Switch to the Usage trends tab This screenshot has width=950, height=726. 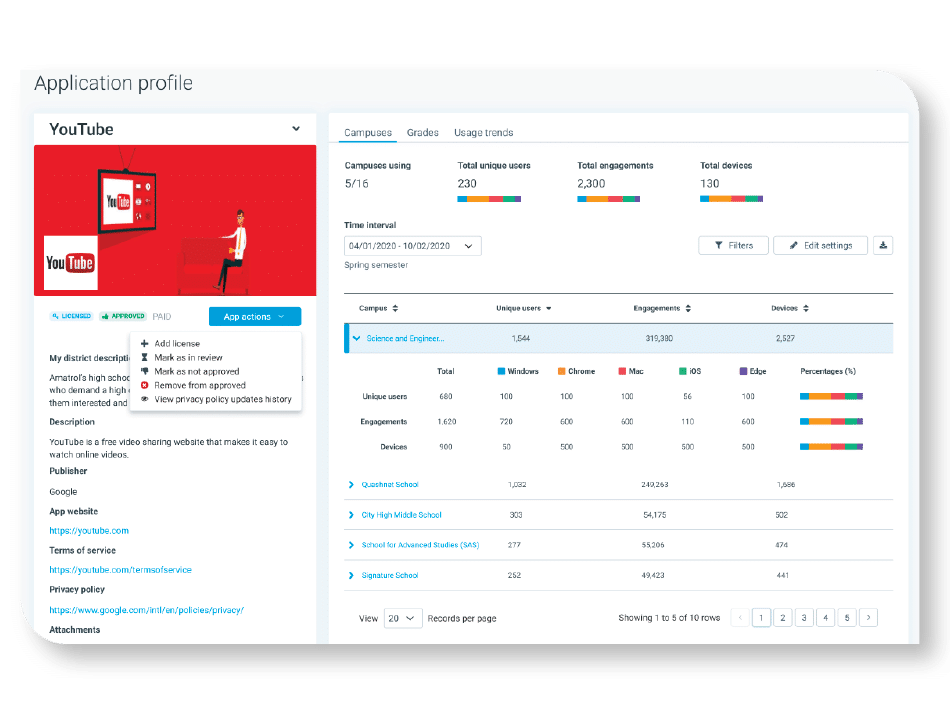click(x=483, y=133)
